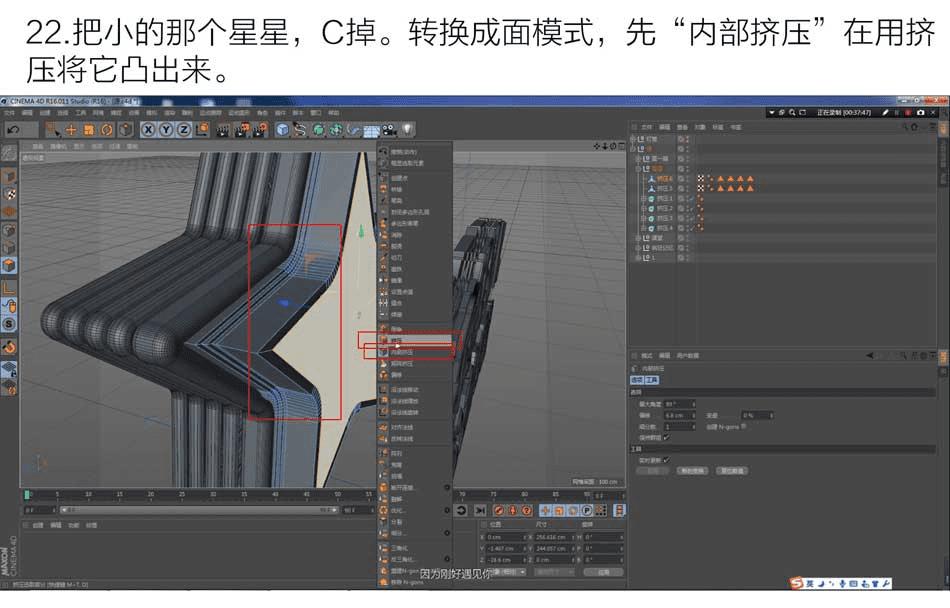Expand the null object above the bottom one
The height and width of the screenshot is (608, 950).
638,248
